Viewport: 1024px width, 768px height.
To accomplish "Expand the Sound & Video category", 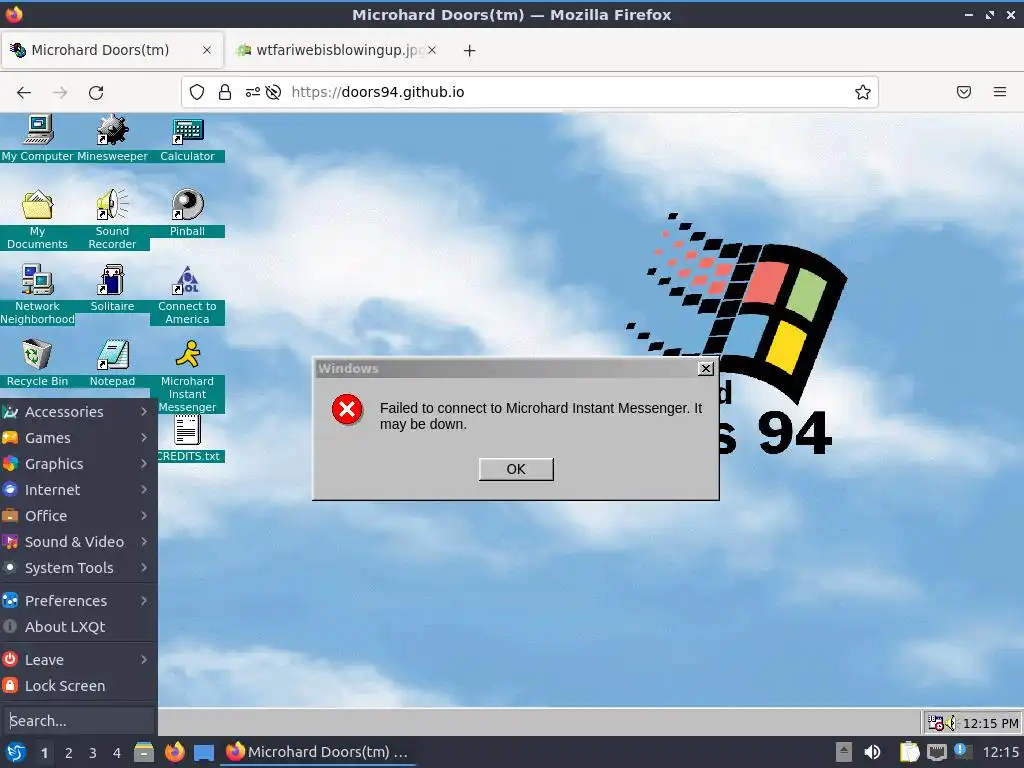I will click(78, 542).
